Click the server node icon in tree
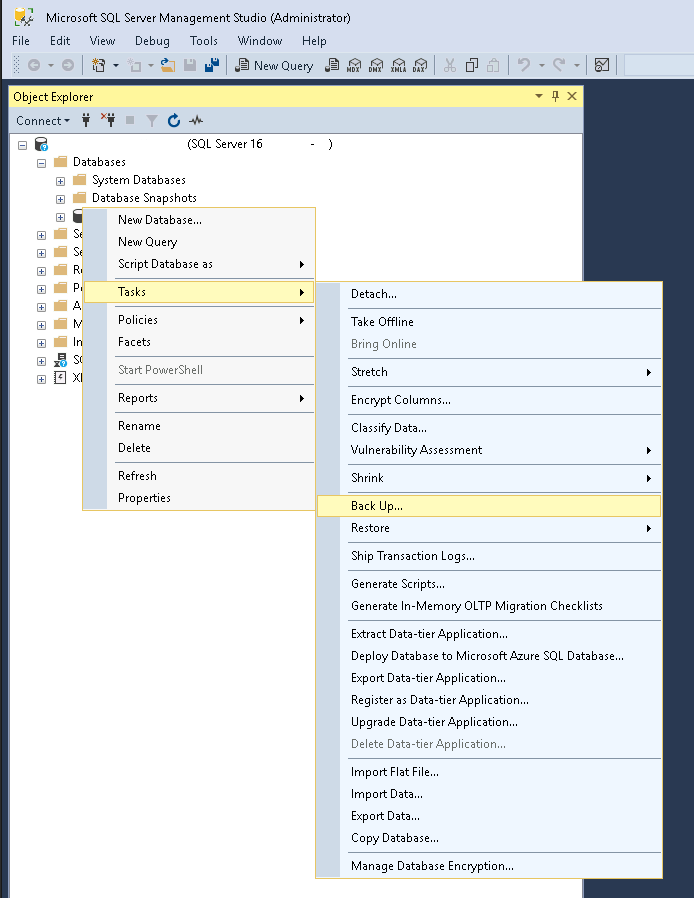 pyautogui.click(x=41, y=144)
